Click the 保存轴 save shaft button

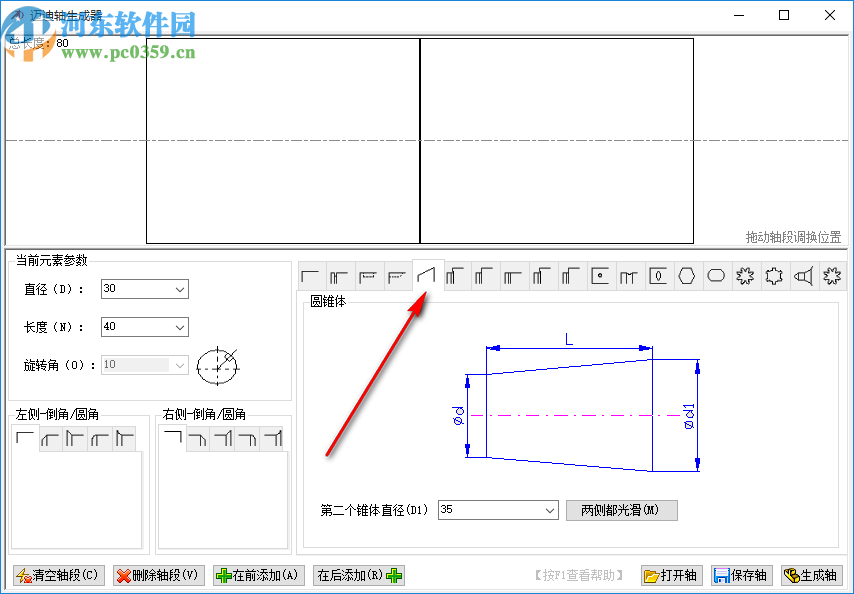tap(741, 575)
